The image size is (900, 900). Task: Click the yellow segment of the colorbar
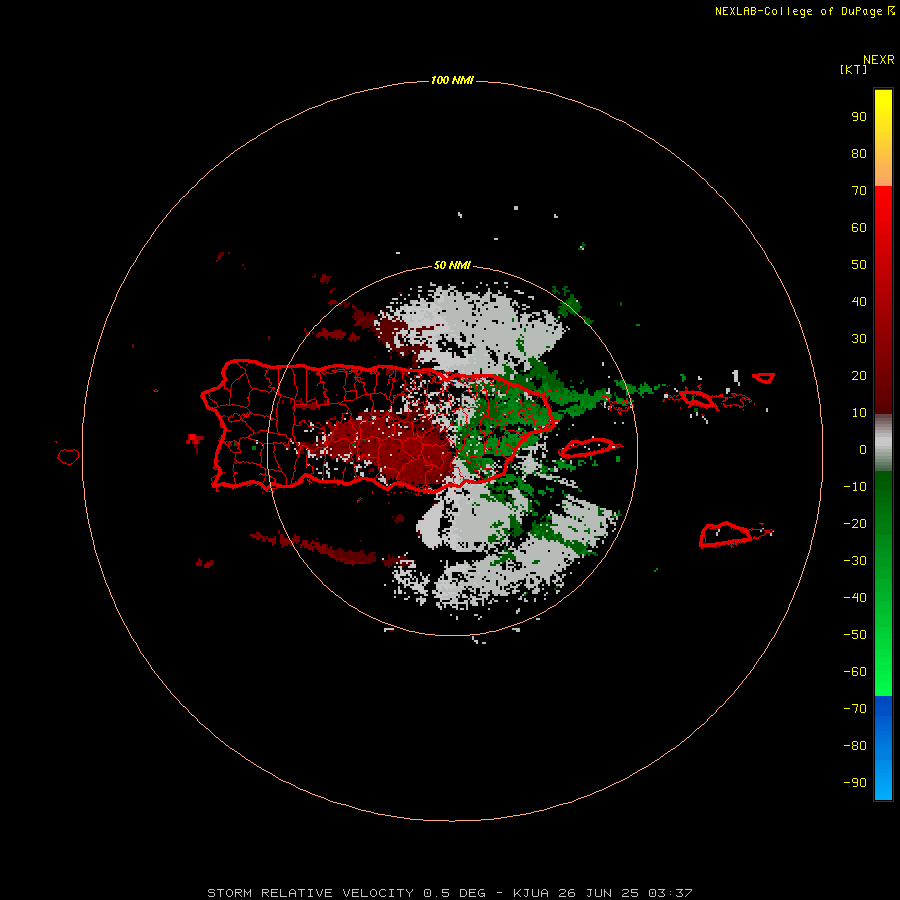[883, 138]
